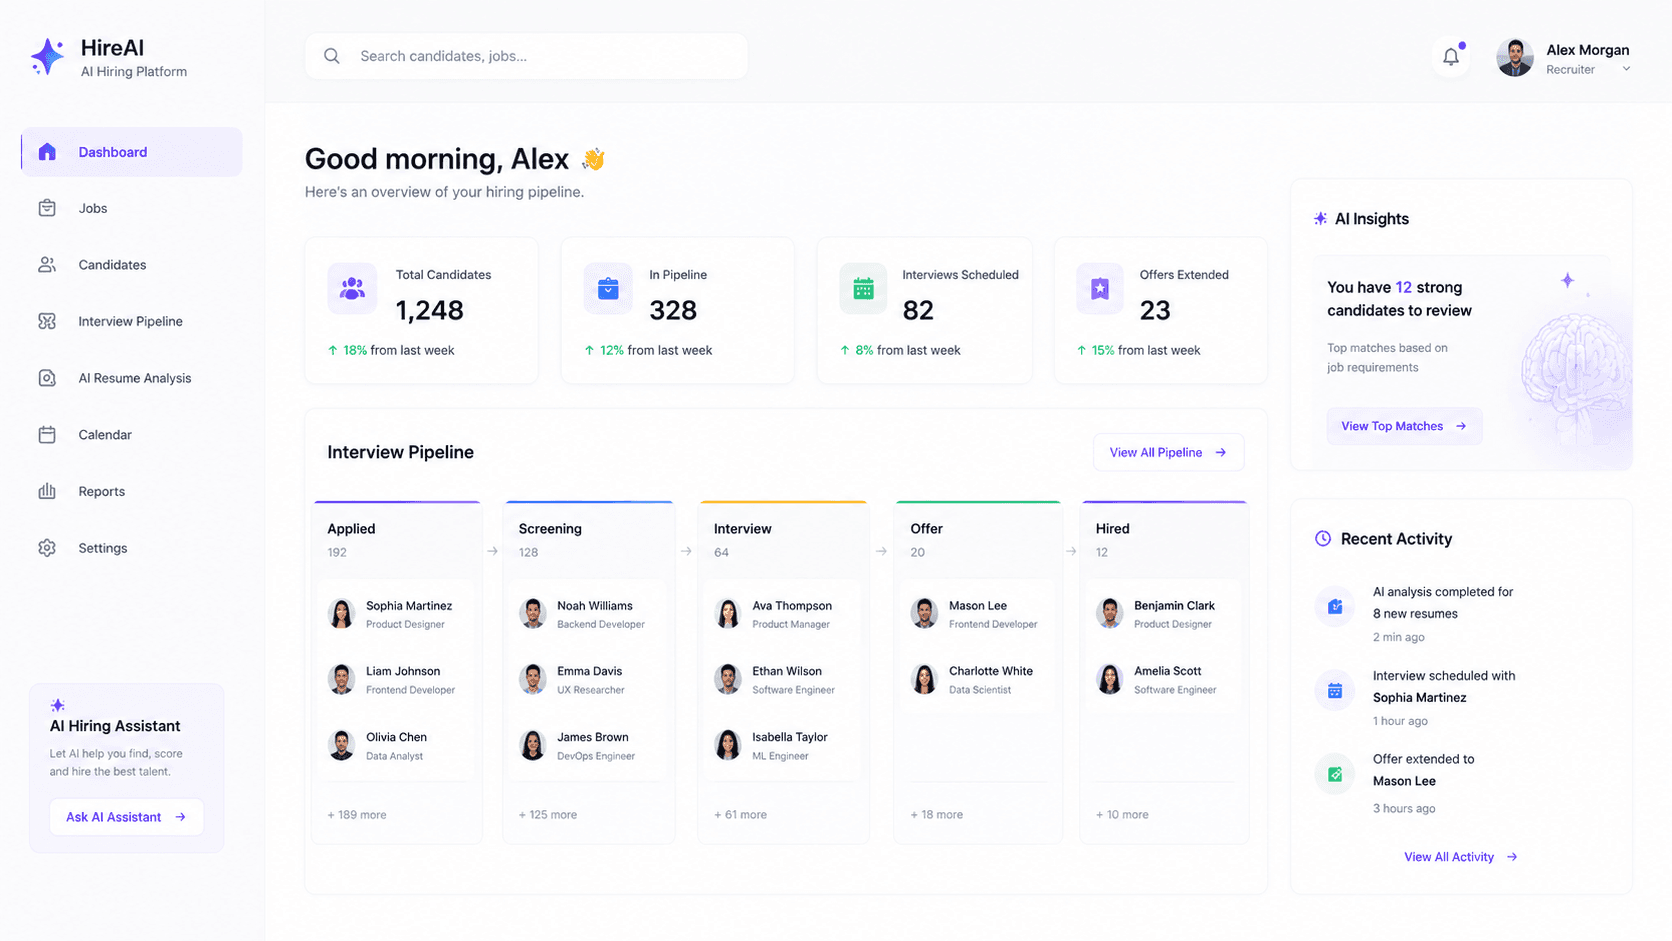This screenshot has width=1672, height=941.
Task: Open the View All Activity link
Action: point(1460,857)
